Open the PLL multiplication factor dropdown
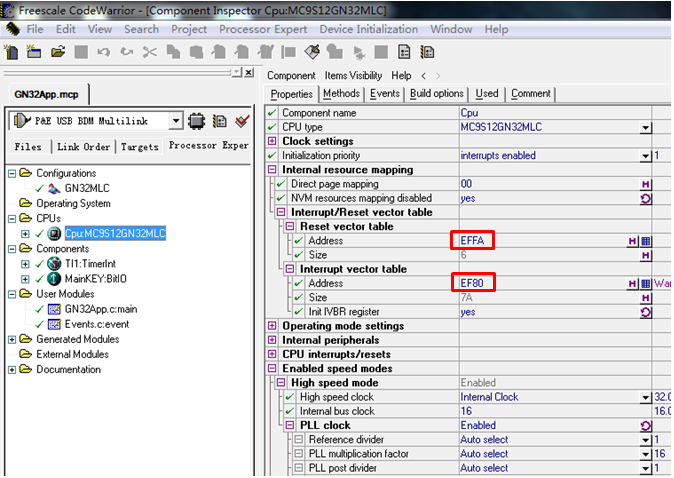The width and height of the screenshot is (674, 478). pyautogui.click(x=646, y=454)
